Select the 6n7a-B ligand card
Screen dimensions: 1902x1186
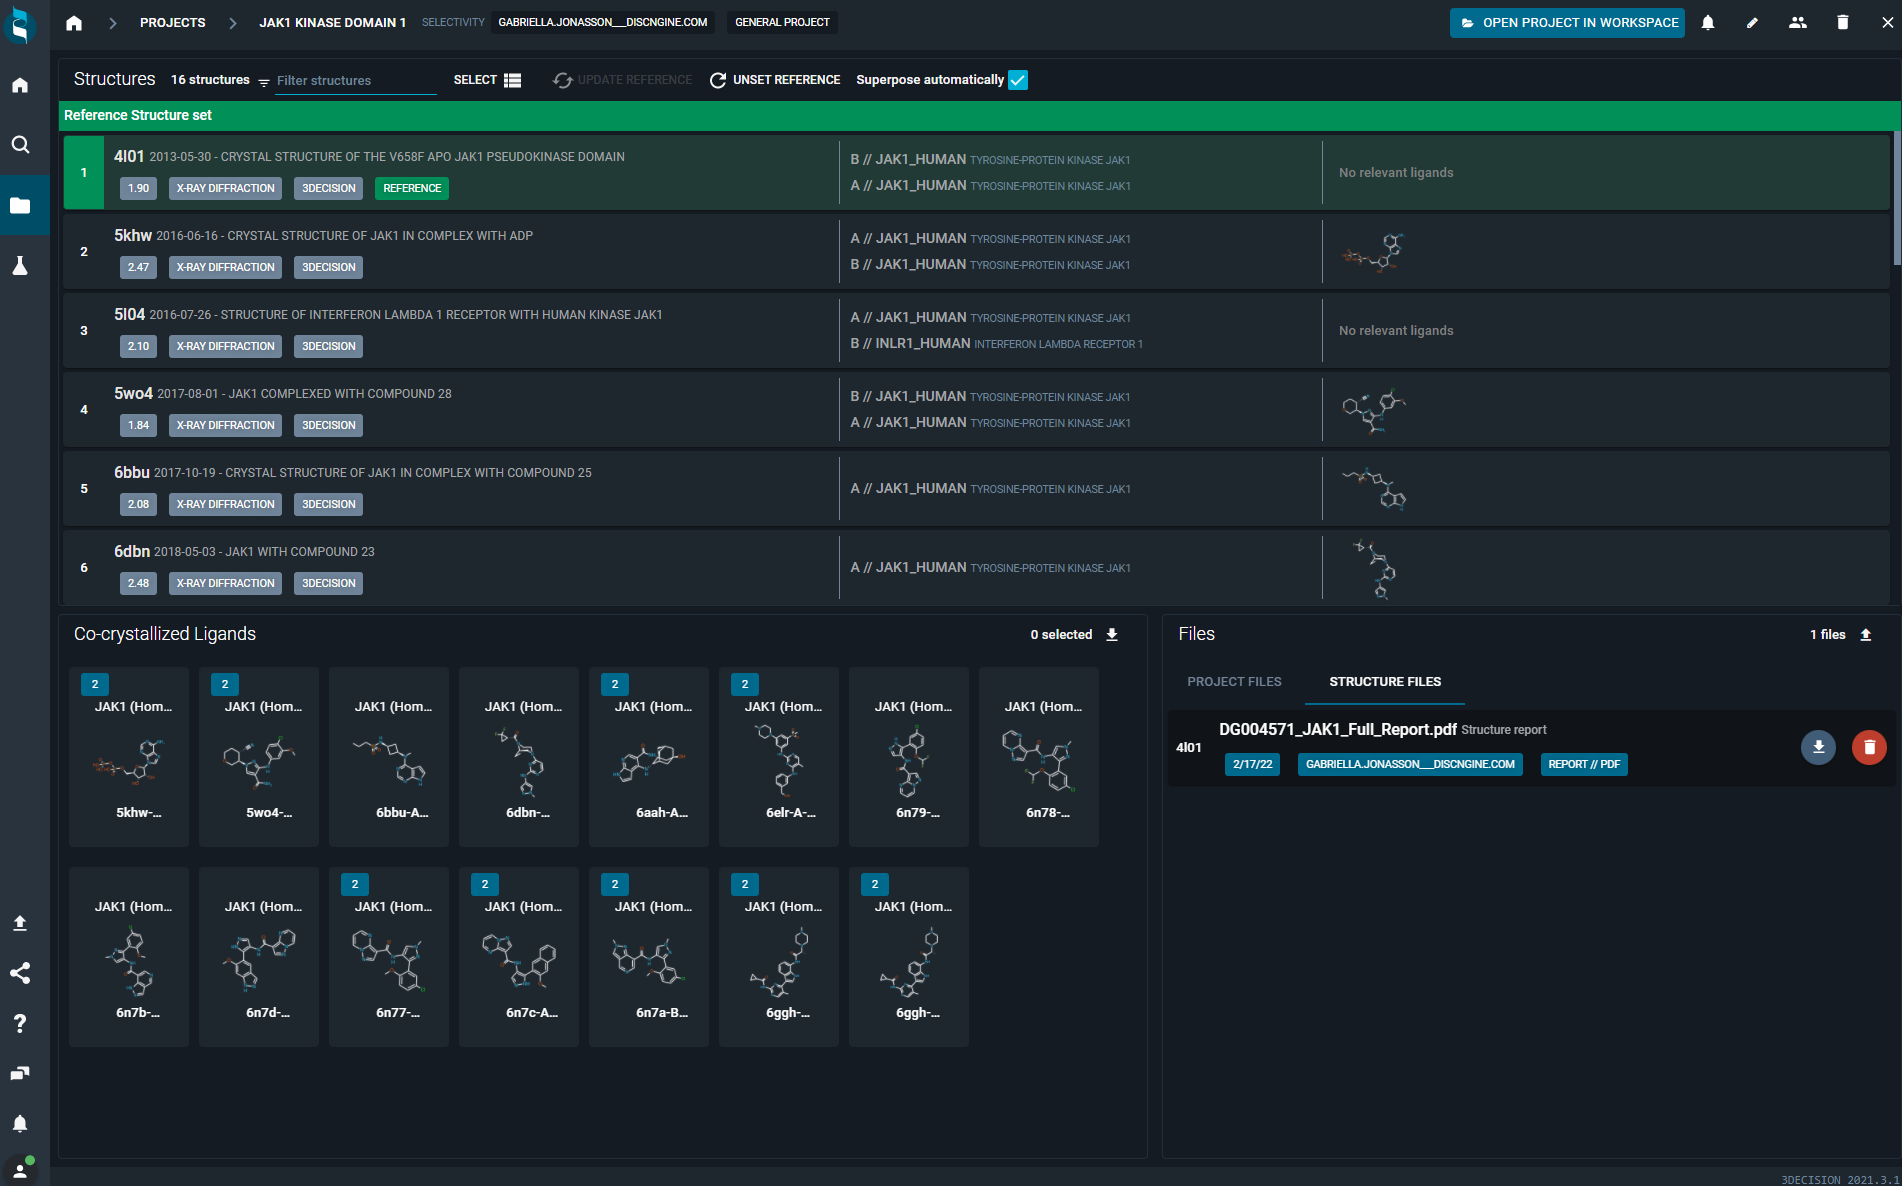(649, 957)
